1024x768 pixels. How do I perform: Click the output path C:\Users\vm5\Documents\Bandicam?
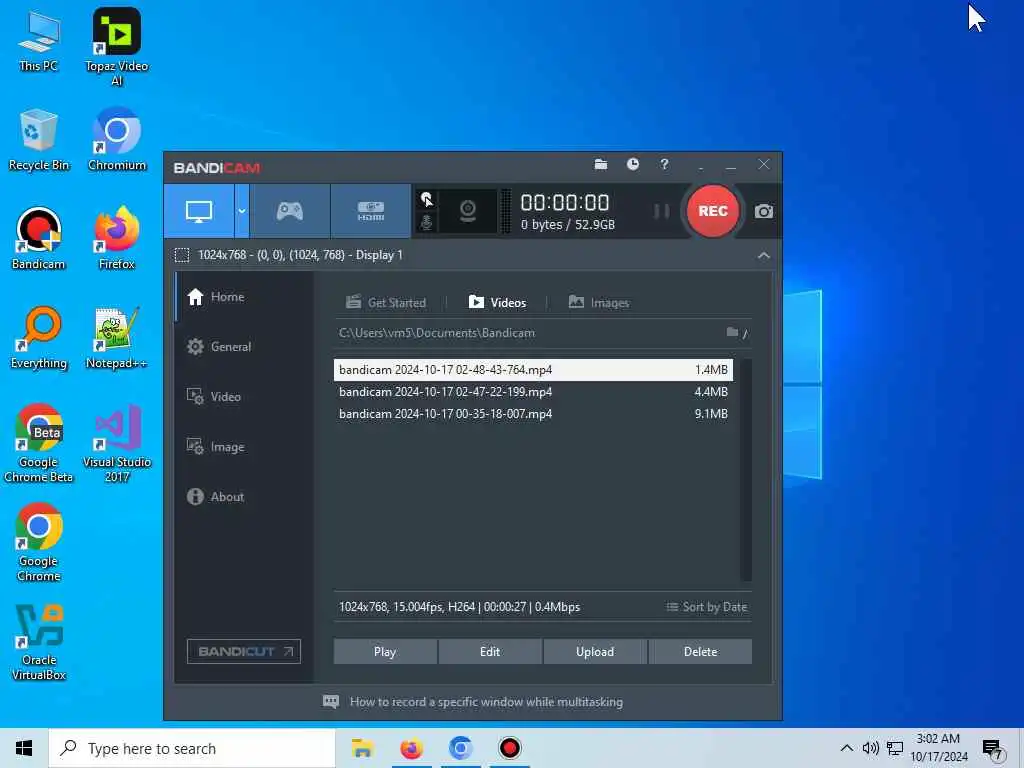tap(437, 333)
